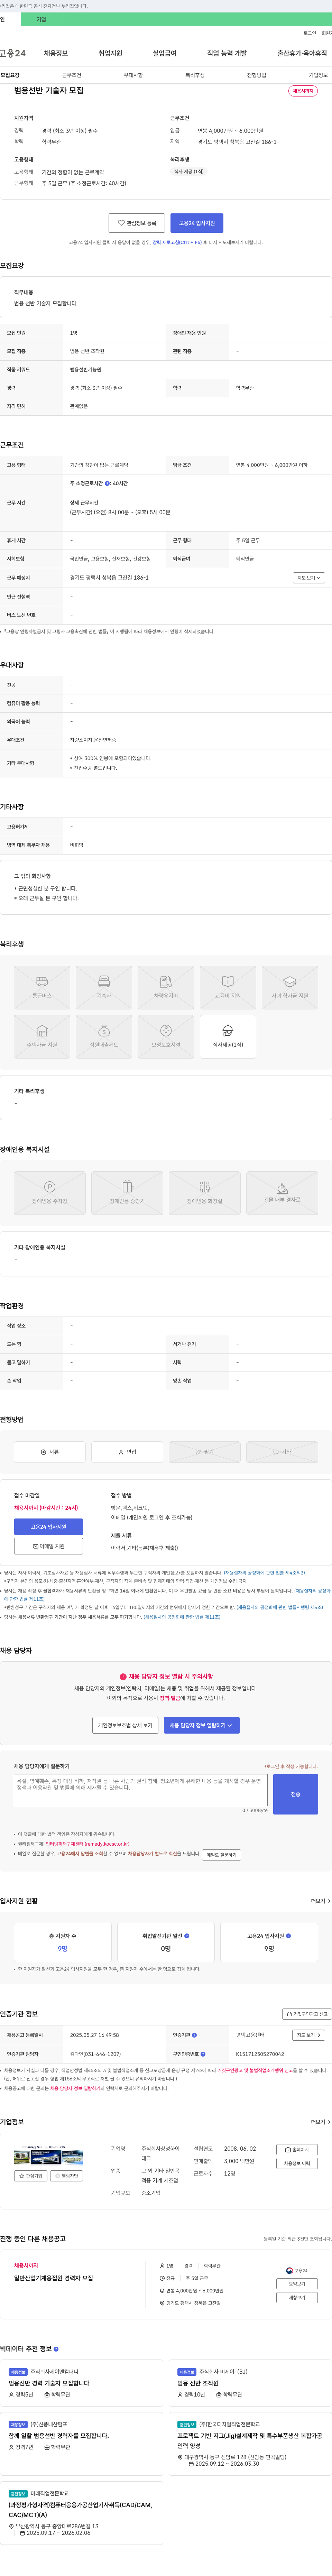This screenshot has height=2576, width=332.
Task: Click info icon beside 빅데이터 추천 정보
Action: [56, 2349]
